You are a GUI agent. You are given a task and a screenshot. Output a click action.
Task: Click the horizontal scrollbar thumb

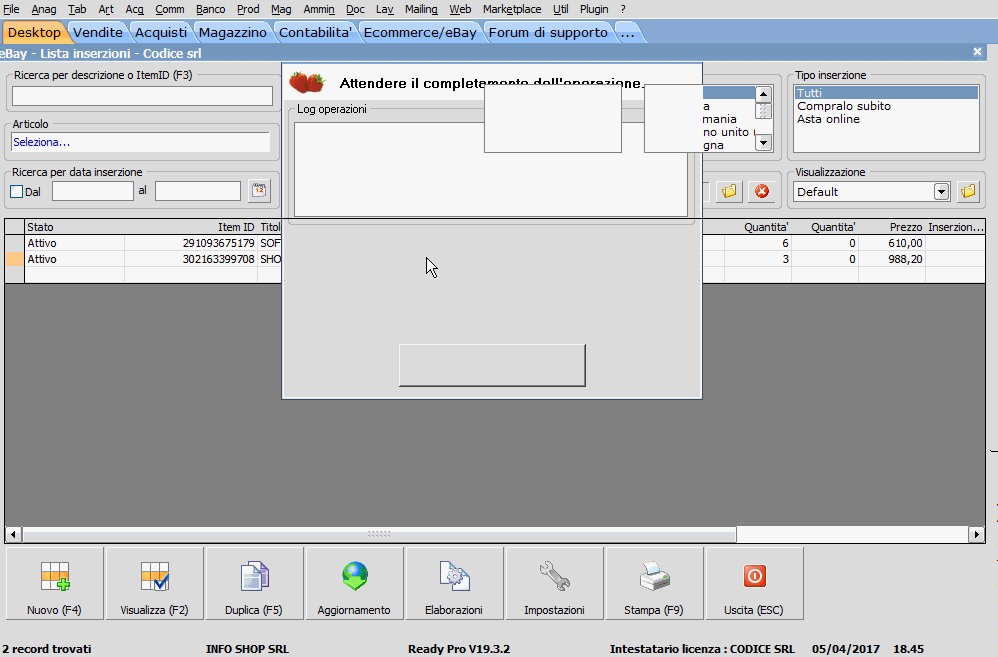(379, 534)
